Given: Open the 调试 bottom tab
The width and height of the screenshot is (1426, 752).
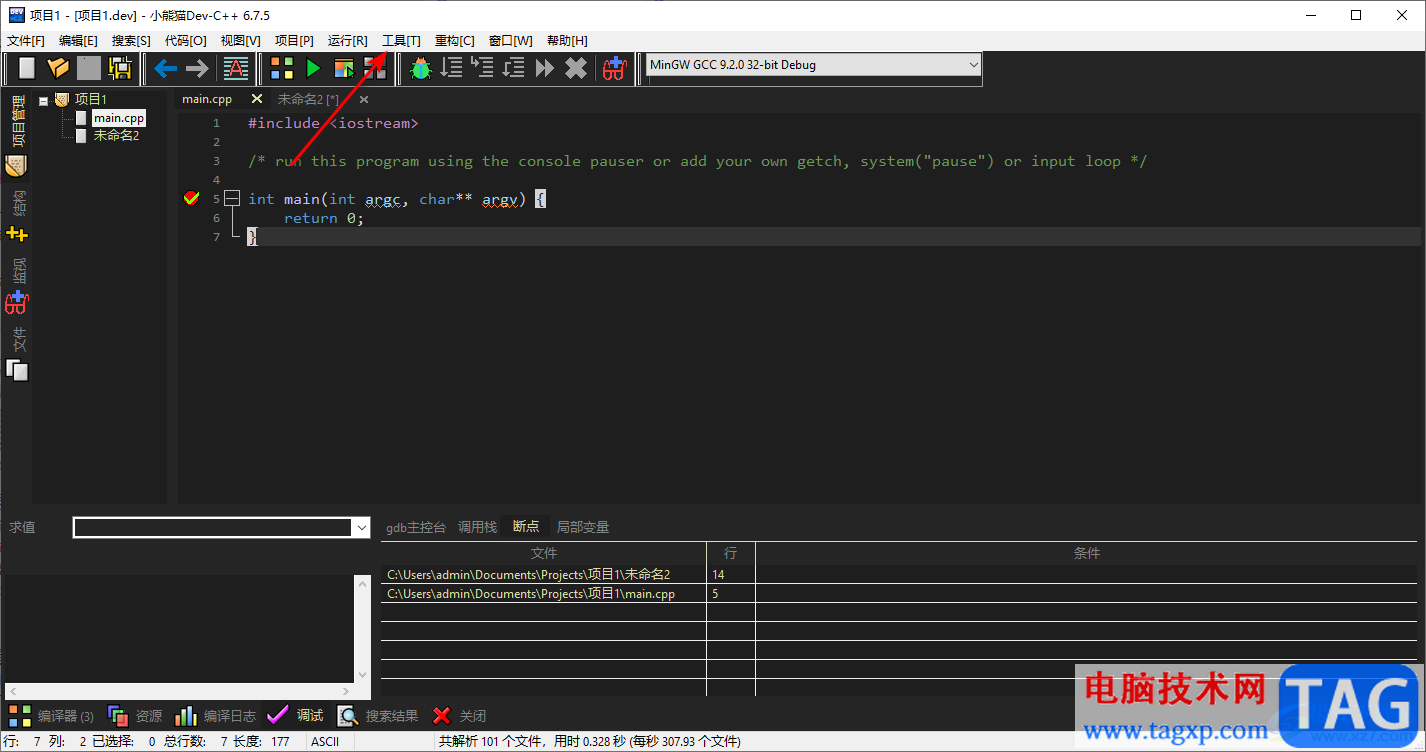Looking at the screenshot, I should 295,716.
